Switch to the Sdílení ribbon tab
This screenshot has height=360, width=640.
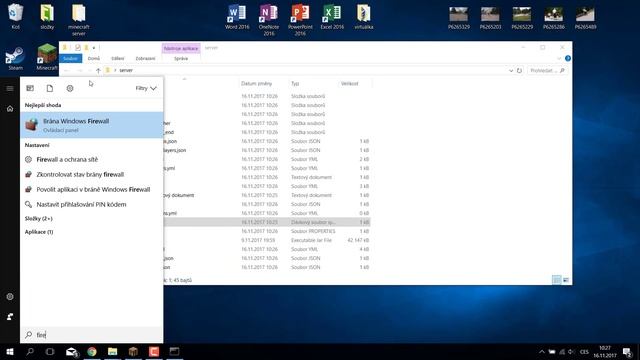click(118, 58)
